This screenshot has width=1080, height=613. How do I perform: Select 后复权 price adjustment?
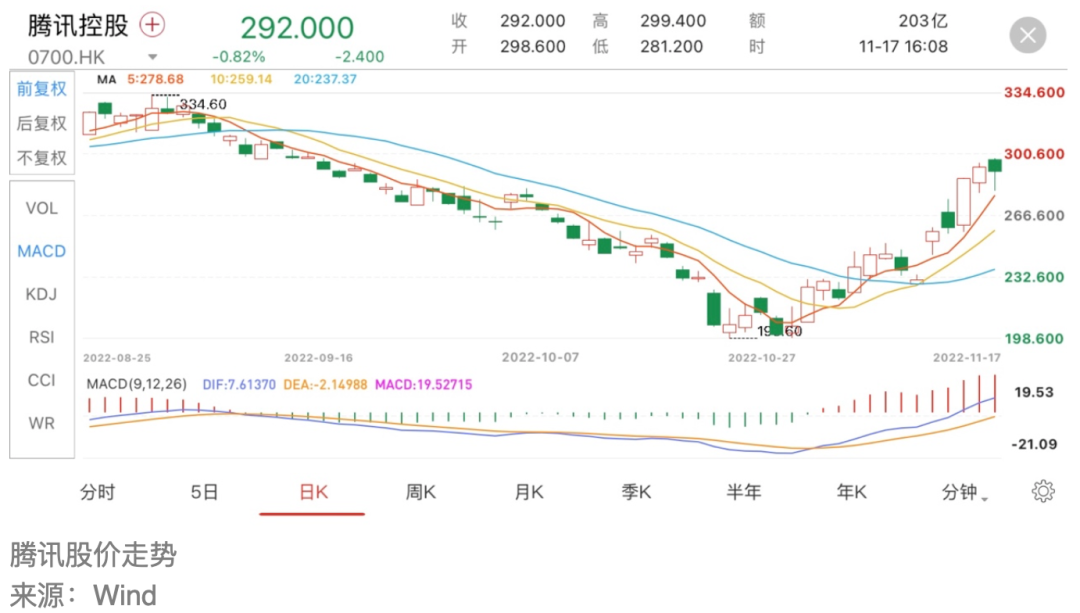42,123
